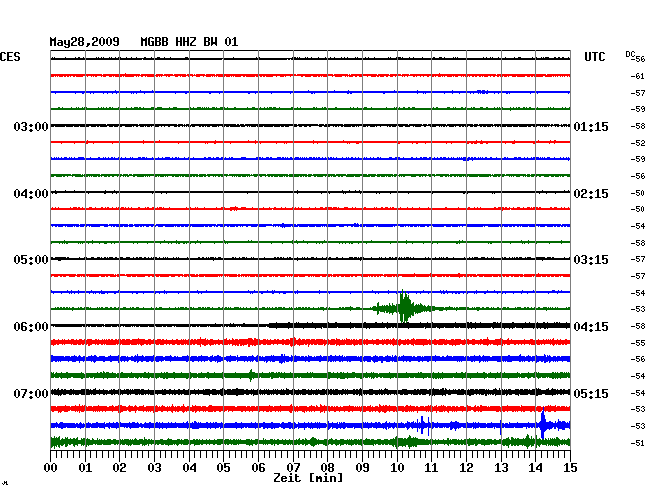Select minute tick label 14
This screenshot has width=650, height=494.
pos(535,467)
